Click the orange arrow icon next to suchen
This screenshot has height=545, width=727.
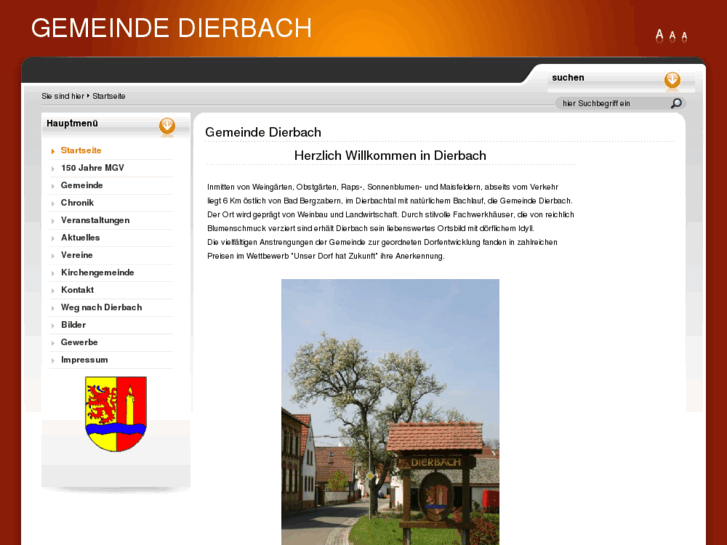pyautogui.click(x=672, y=80)
